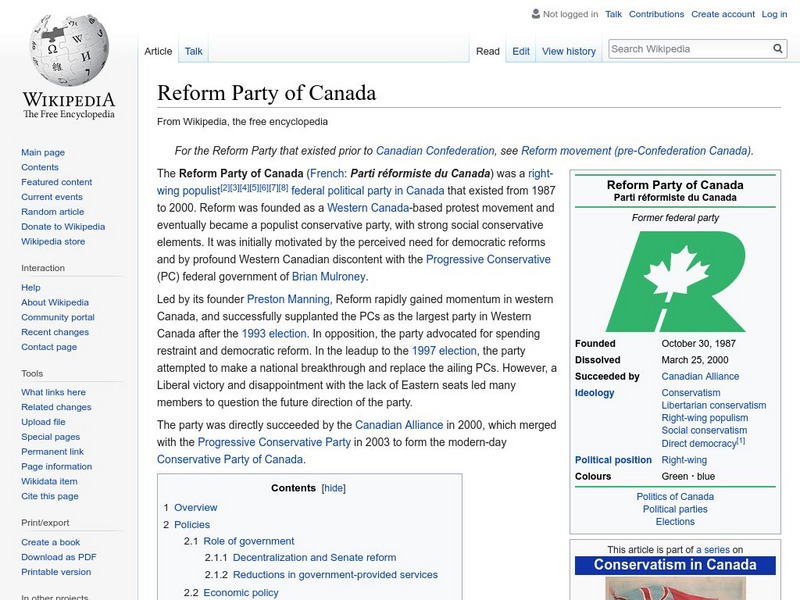The width and height of the screenshot is (800, 600).
Task: Switch to the Edit tab
Action: click(x=520, y=51)
